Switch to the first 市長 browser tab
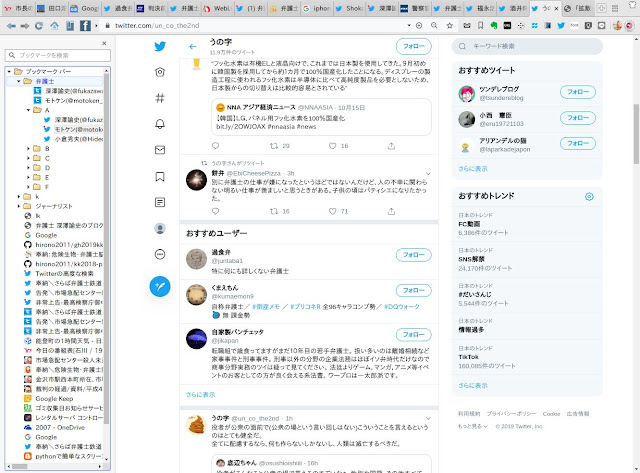Image resolution: width=640 pixels, height=473 pixels. [18, 8]
